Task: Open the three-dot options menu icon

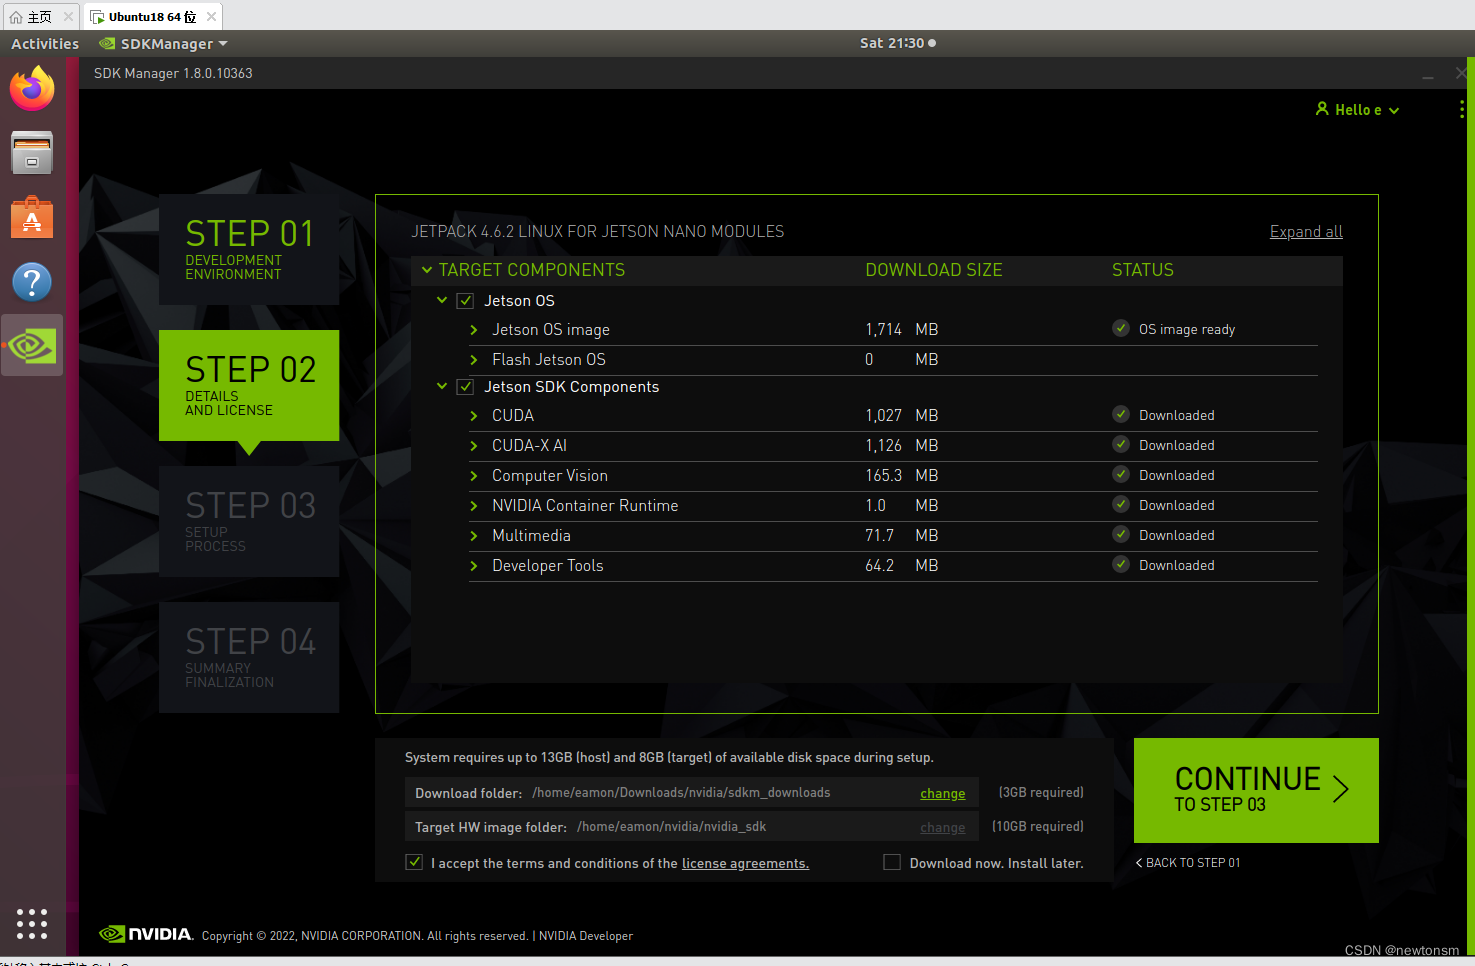Action: pyautogui.click(x=1462, y=110)
